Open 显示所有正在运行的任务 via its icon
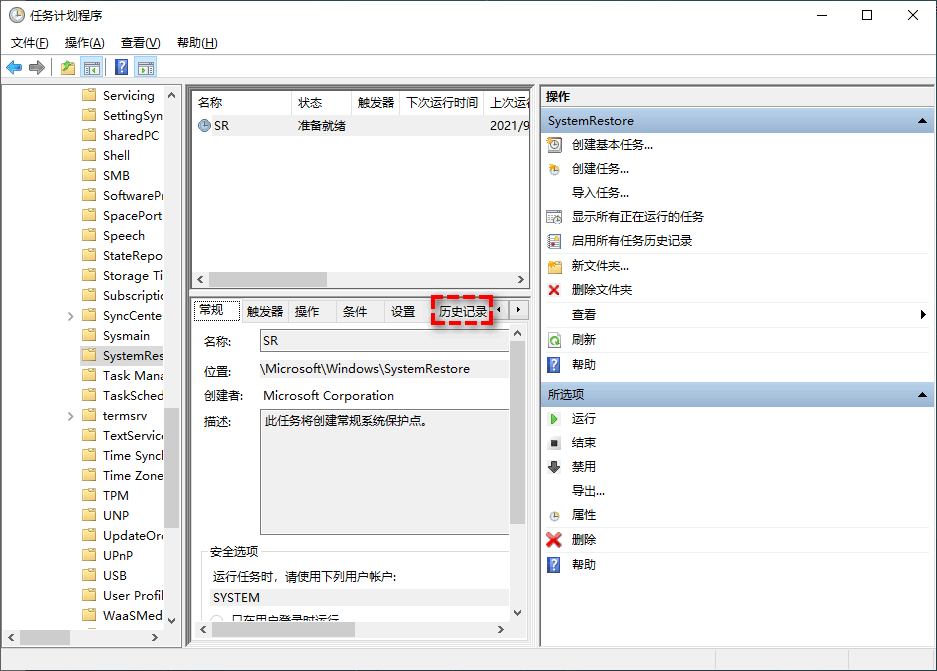The height and width of the screenshot is (671, 937). (553, 217)
